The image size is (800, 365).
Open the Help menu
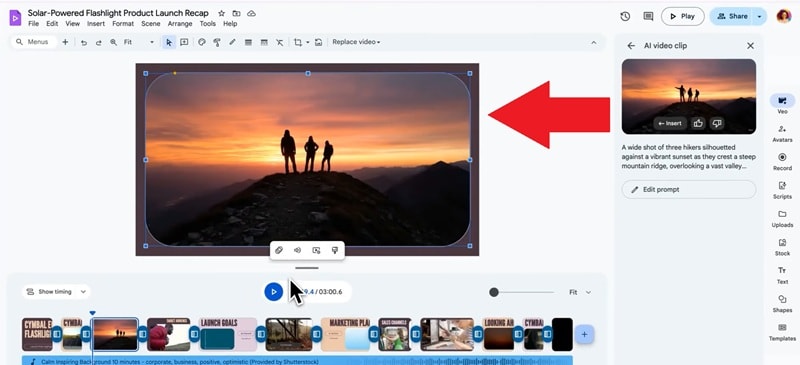pos(230,23)
